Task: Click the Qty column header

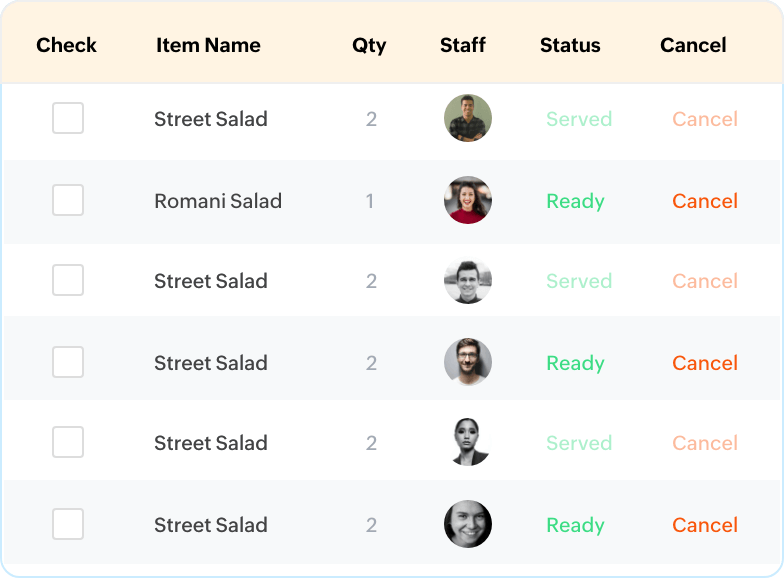Action: coord(369,45)
